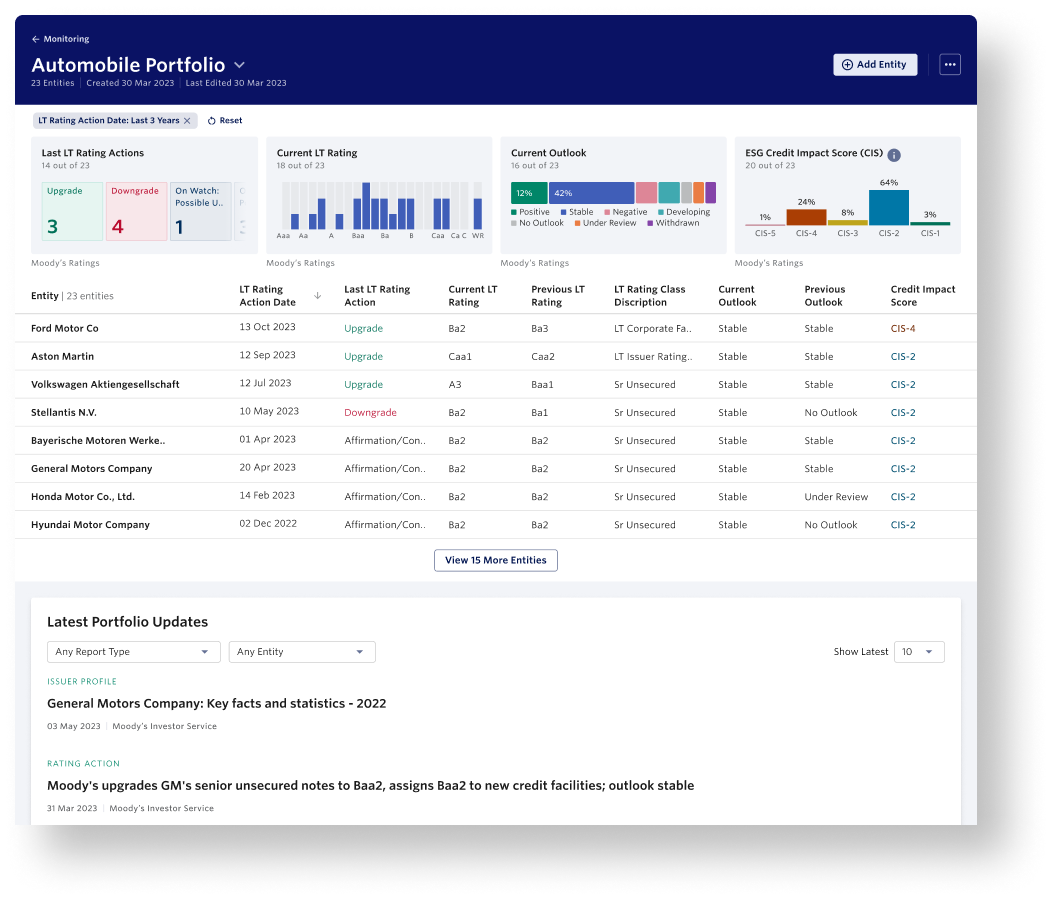Open the three-dots more options menu
Viewport: 1052px width, 900px height.
[949, 64]
